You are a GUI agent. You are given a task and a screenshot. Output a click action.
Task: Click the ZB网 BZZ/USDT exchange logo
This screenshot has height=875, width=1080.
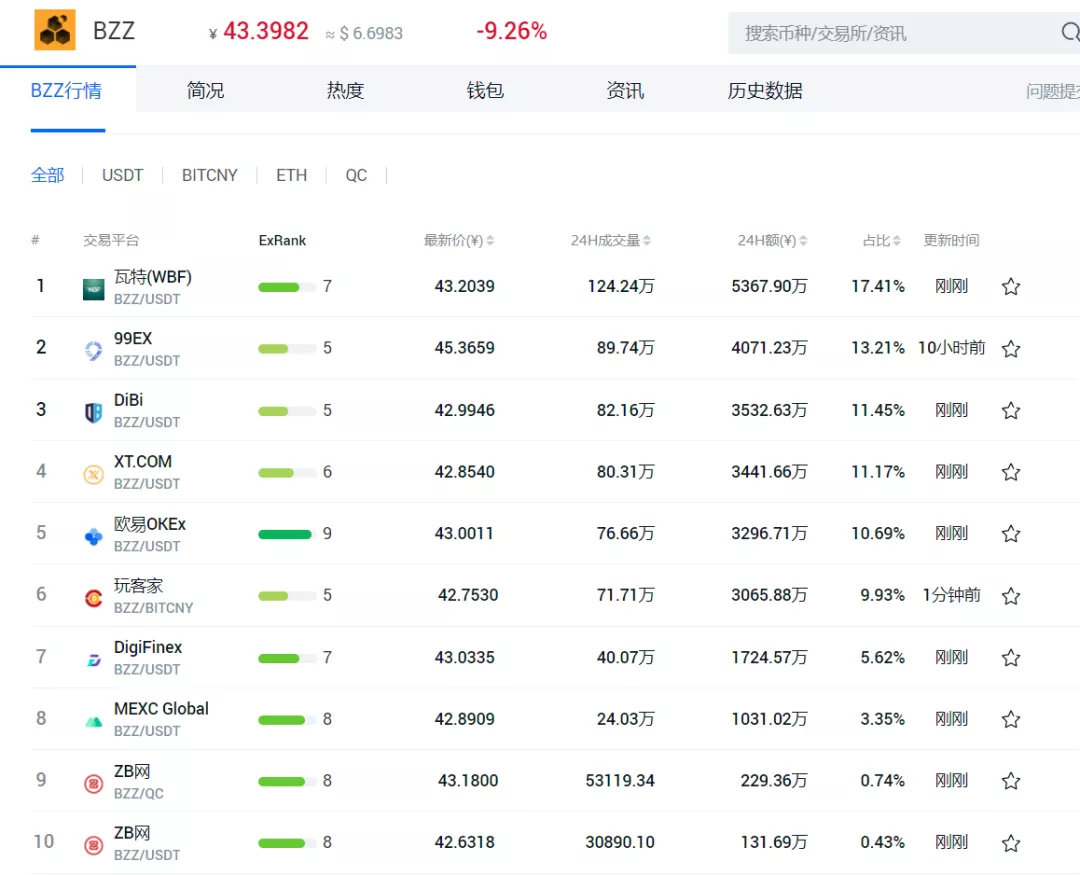pyautogui.click(x=94, y=845)
